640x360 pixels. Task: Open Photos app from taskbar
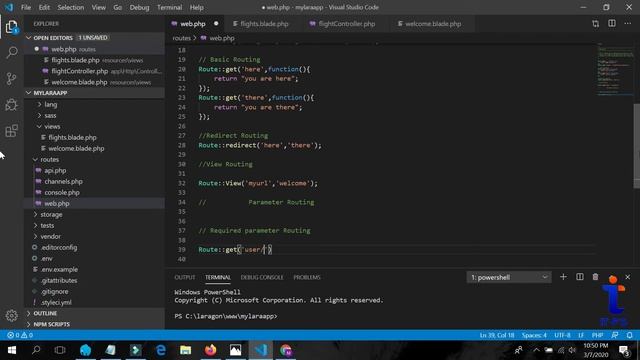pyautogui.click(x=236, y=350)
